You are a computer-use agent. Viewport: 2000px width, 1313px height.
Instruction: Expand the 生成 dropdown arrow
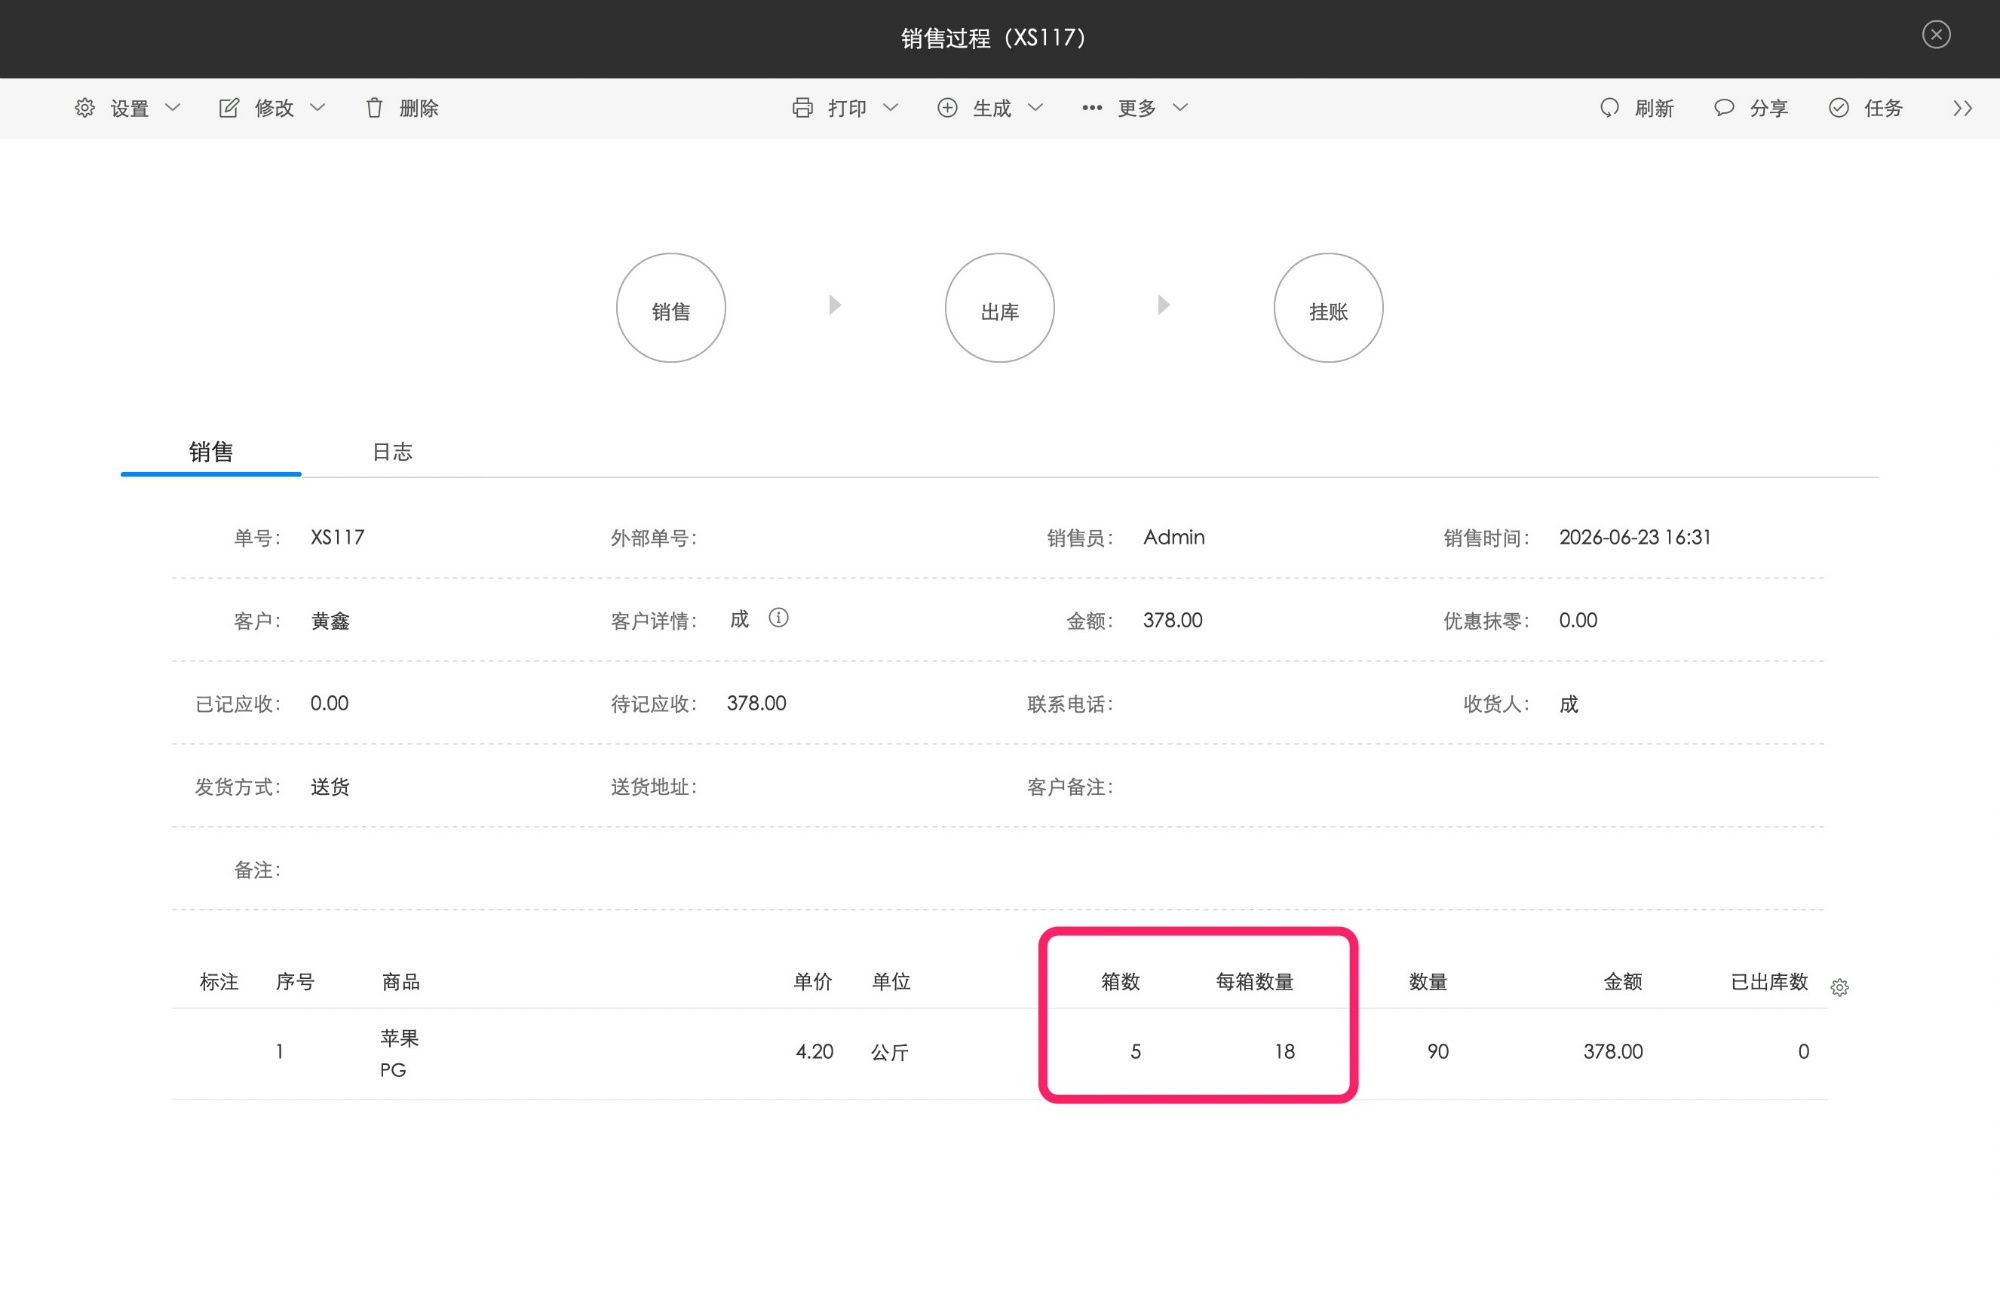(x=1035, y=107)
